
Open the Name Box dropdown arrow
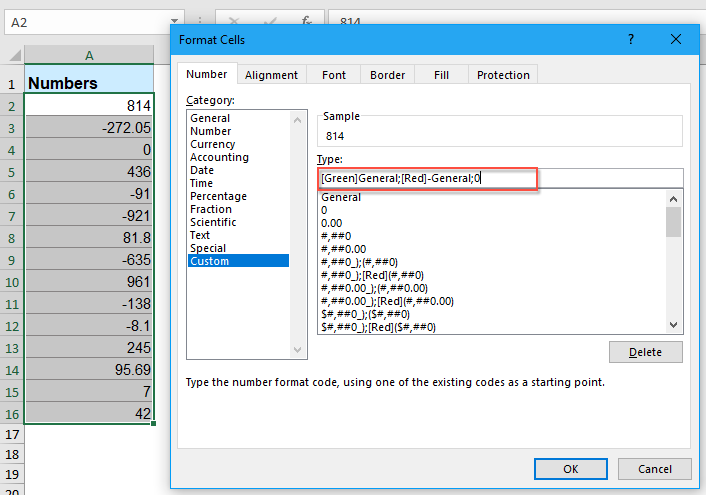click(x=176, y=20)
